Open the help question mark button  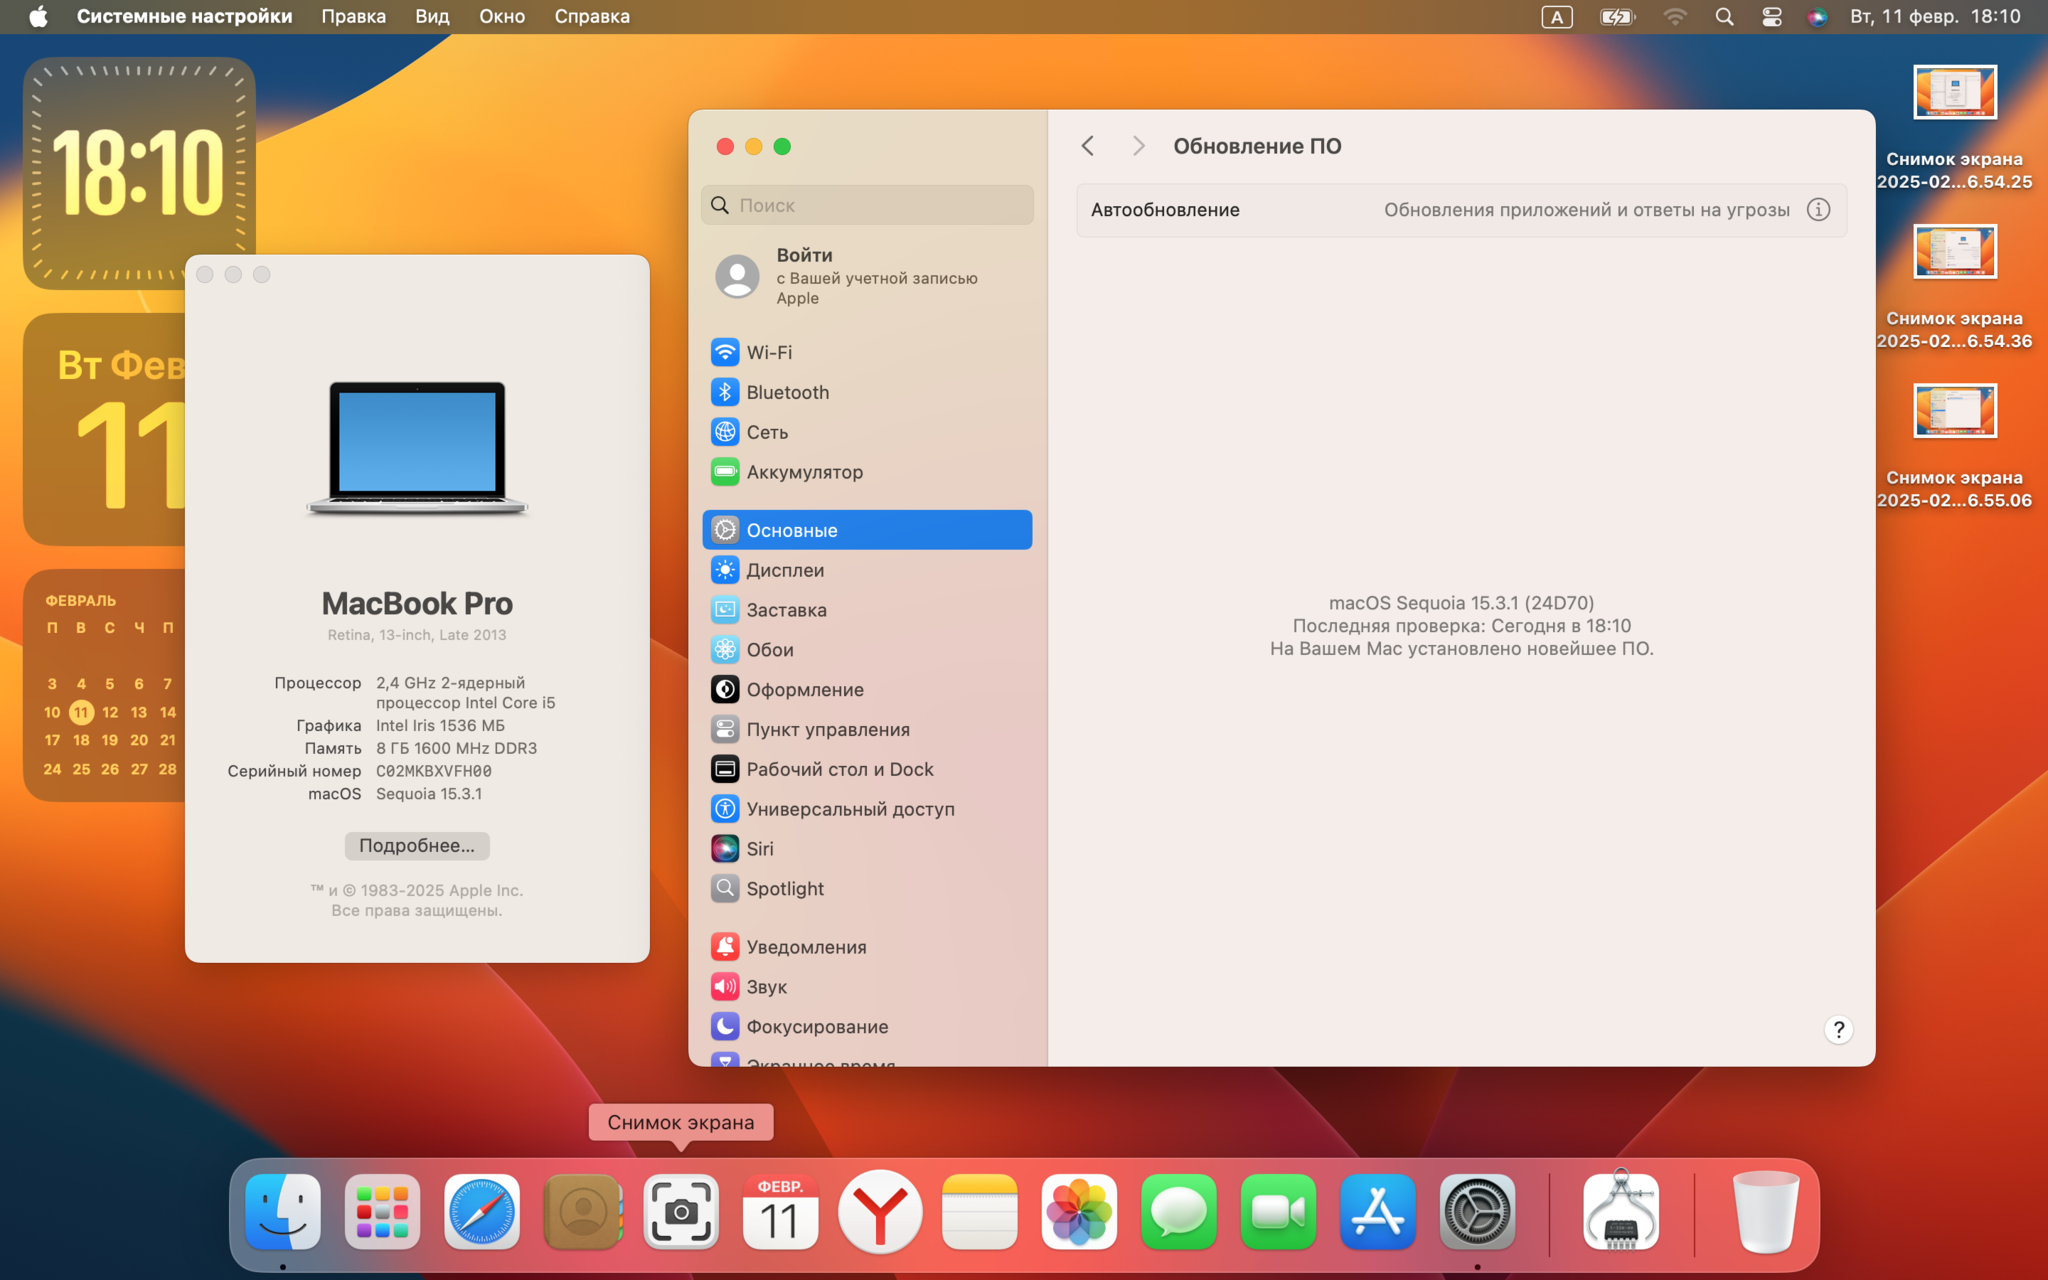pyautogui.click(x=1838, y=1030)
